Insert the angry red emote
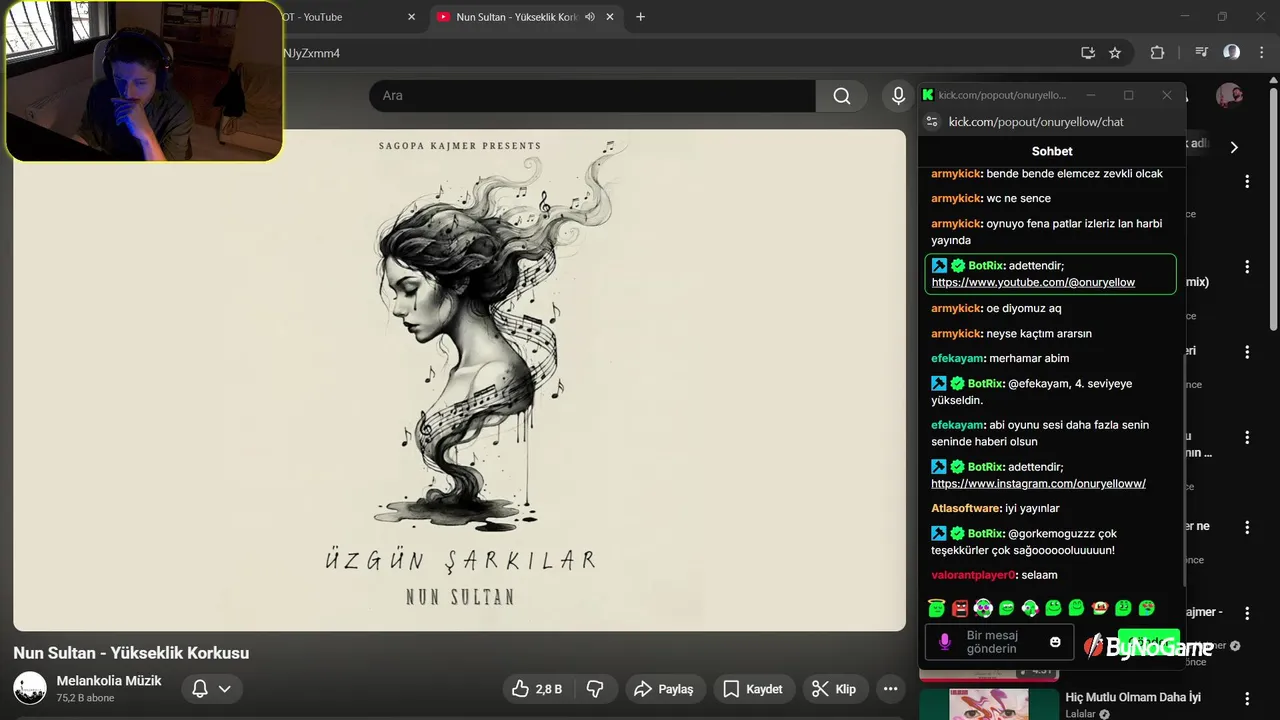The image size is (1280, 720). tap(960, 608)
